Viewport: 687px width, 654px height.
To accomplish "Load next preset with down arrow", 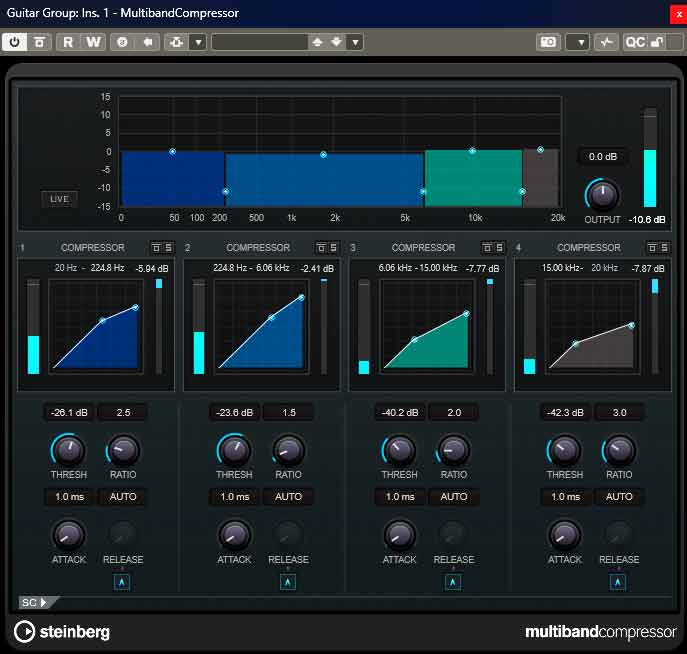I will pos(336,42).
